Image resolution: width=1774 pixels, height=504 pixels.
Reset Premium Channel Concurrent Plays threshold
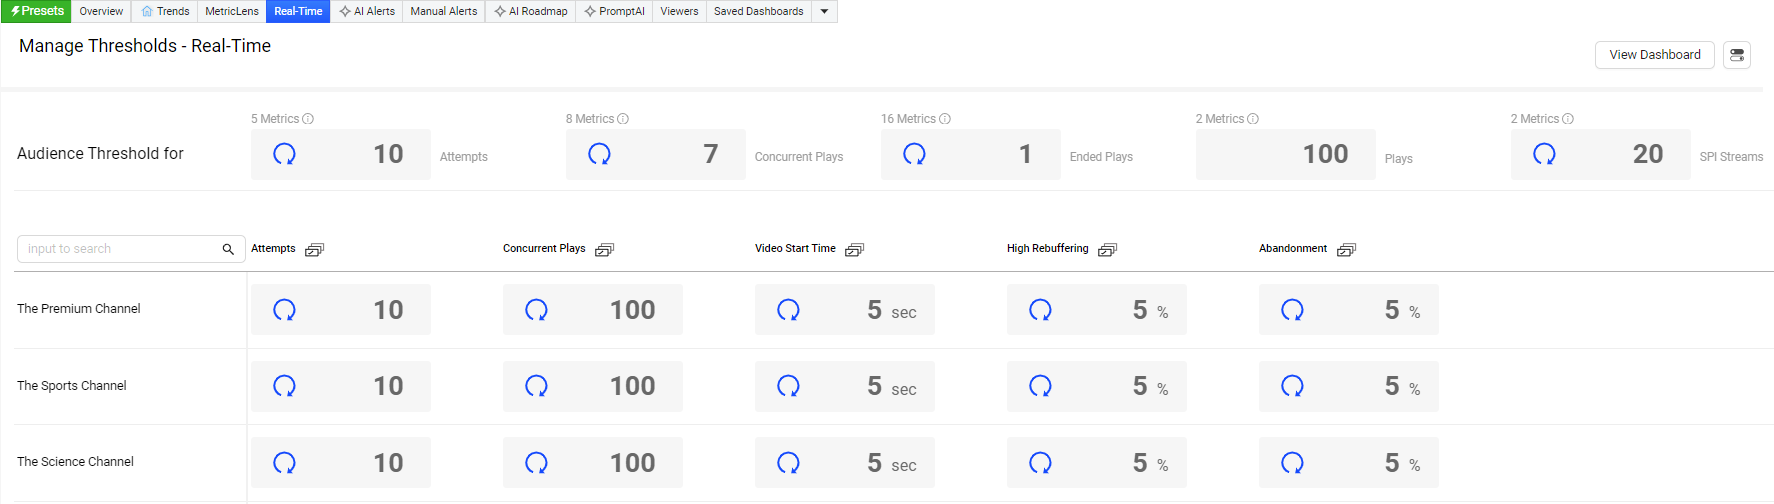pyautogui.click(x=537, y=310)
